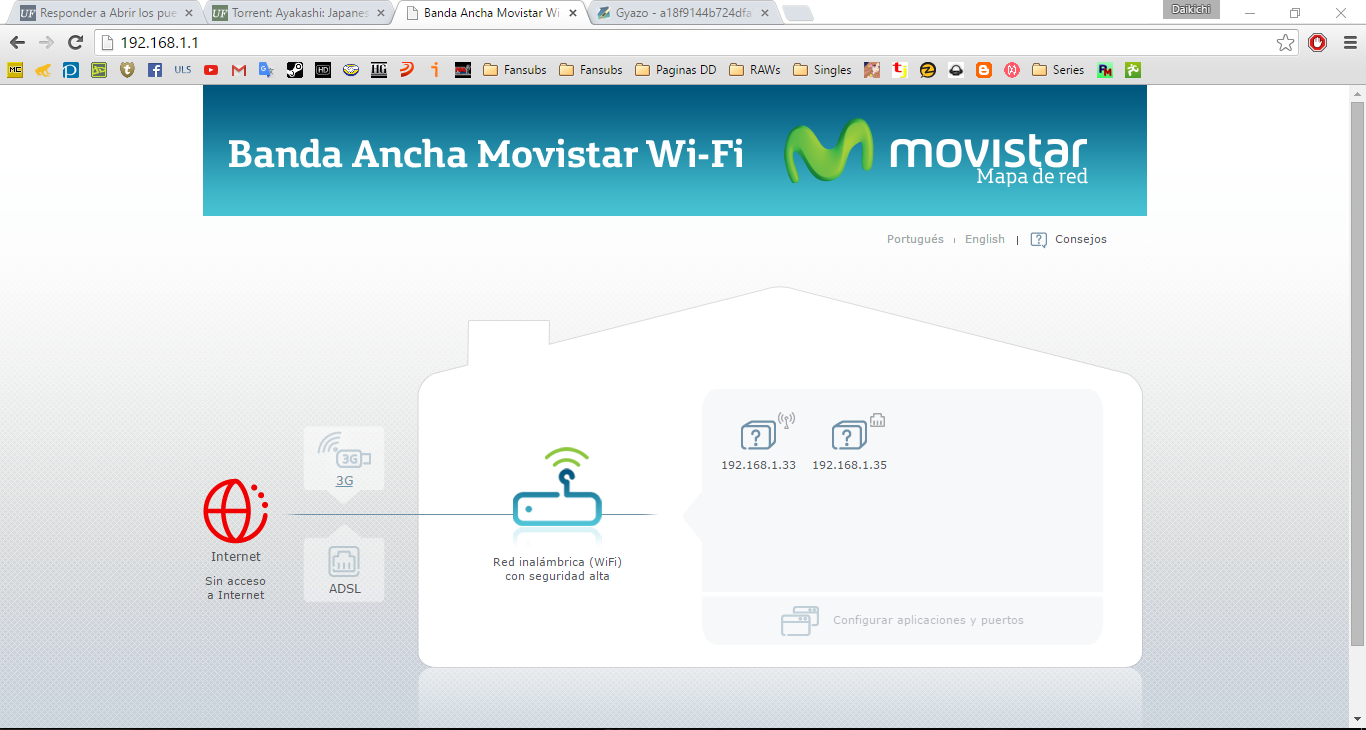The image size is (1366, 730).
Task: Click the ADSL port icon
Action: click(344, 560)
